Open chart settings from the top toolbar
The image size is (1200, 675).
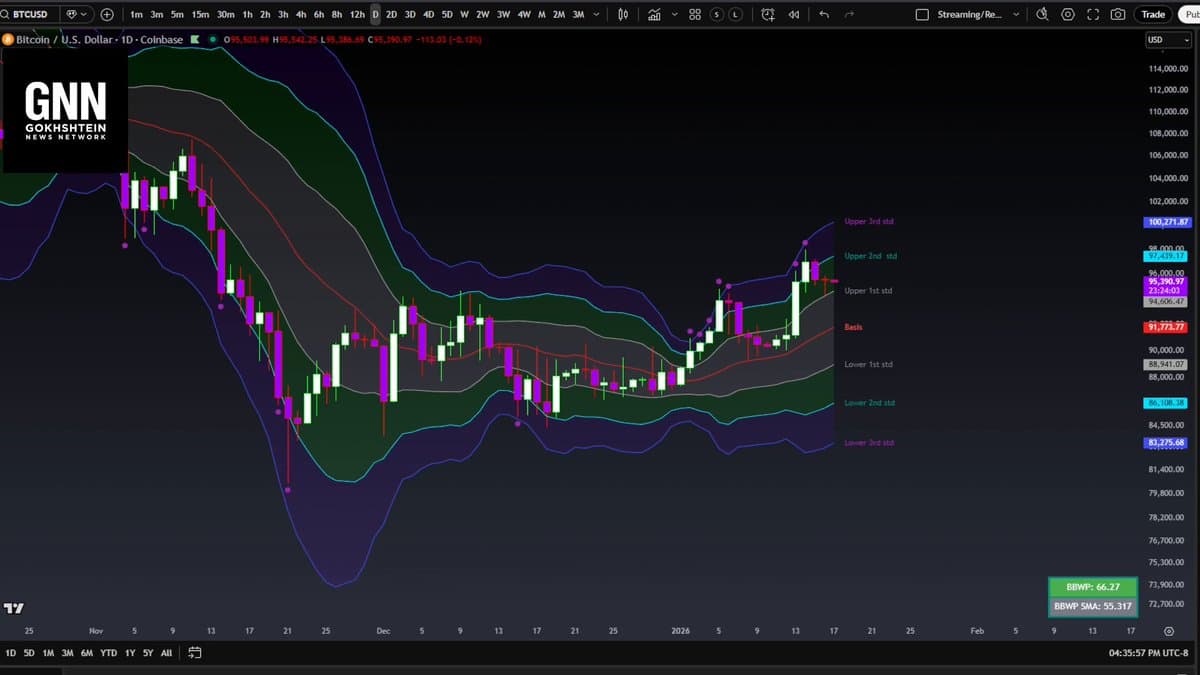coord(1068,15)
